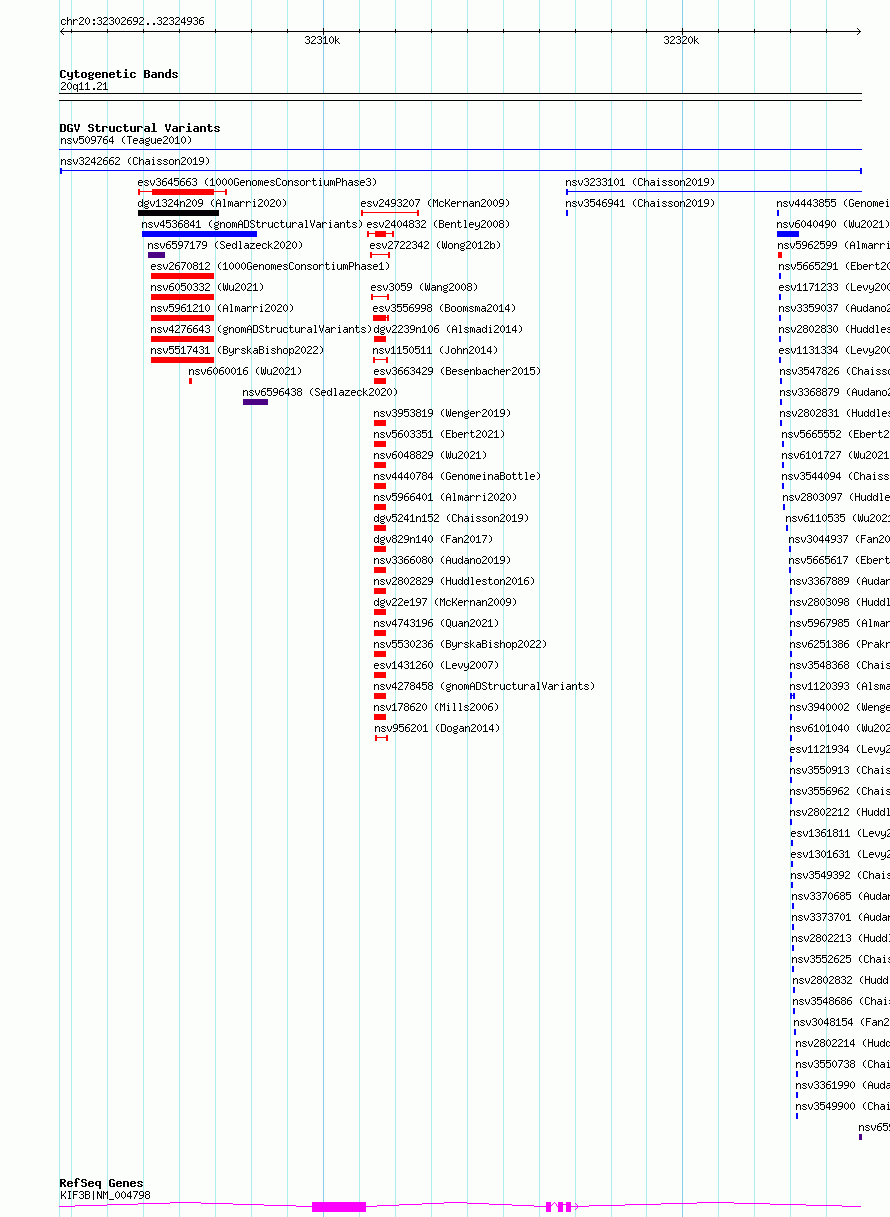The height and width of the screenshot is (1217, 890).
Task: Select esv3556998 (Boomsma2014) variant
Action: tap(444, 309)
